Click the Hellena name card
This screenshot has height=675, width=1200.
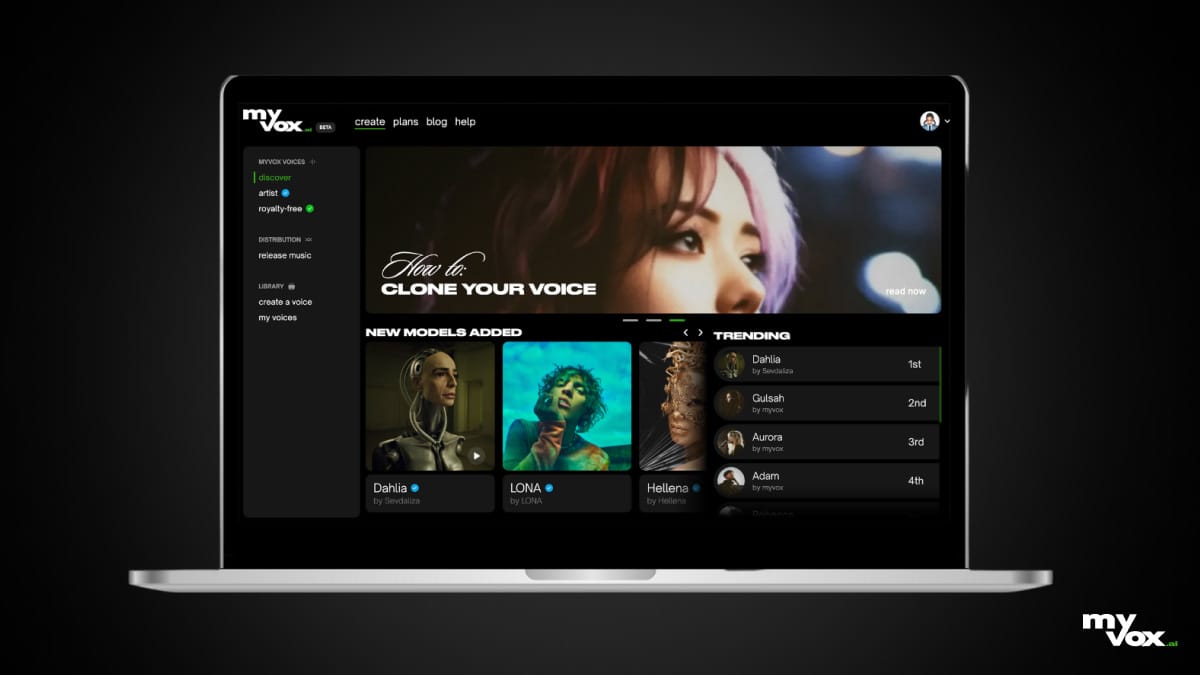click(672, 493)
